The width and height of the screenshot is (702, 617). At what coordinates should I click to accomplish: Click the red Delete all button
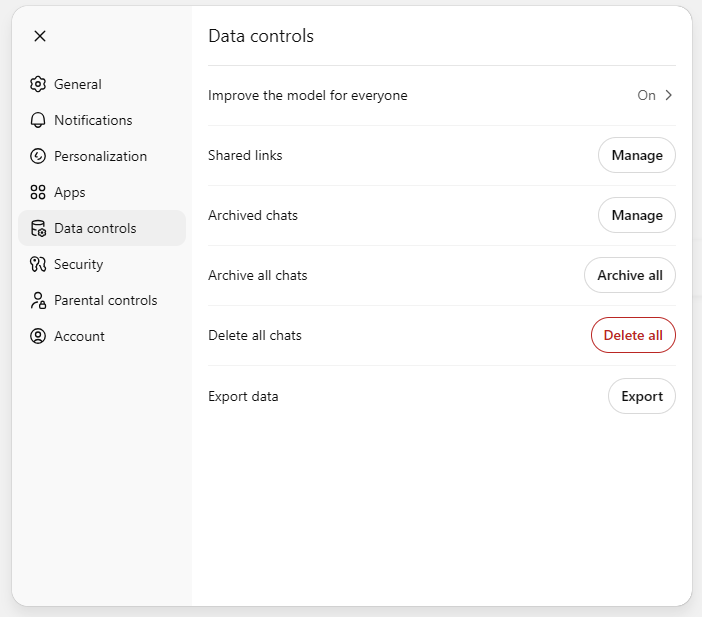coord(633,335)
